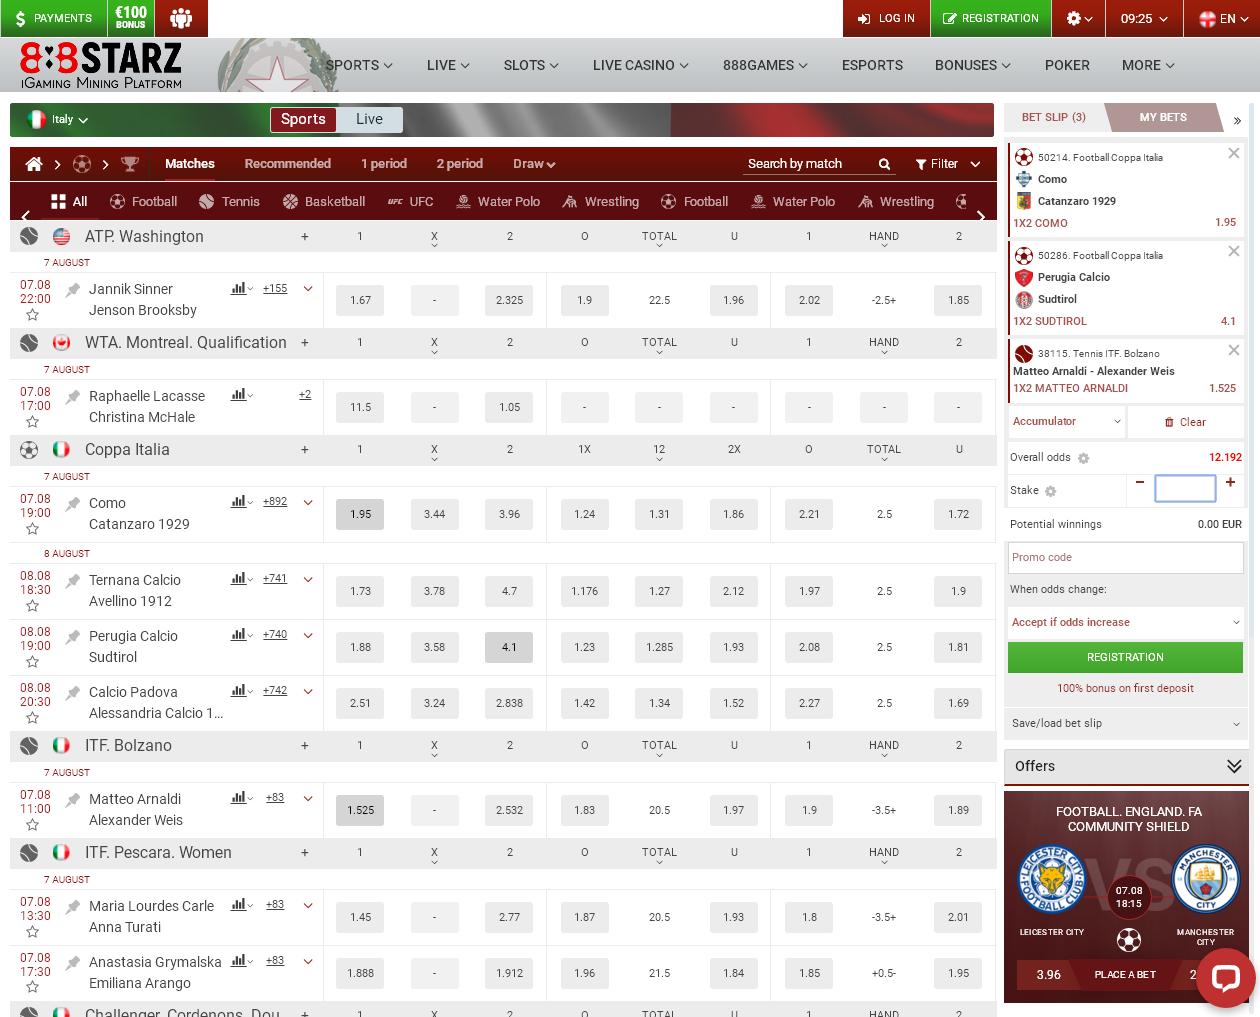Click the home icon in the breadcrumb bar
Image resolution: width=1260 pixels, height=1017 pixels.
point(34,163)
